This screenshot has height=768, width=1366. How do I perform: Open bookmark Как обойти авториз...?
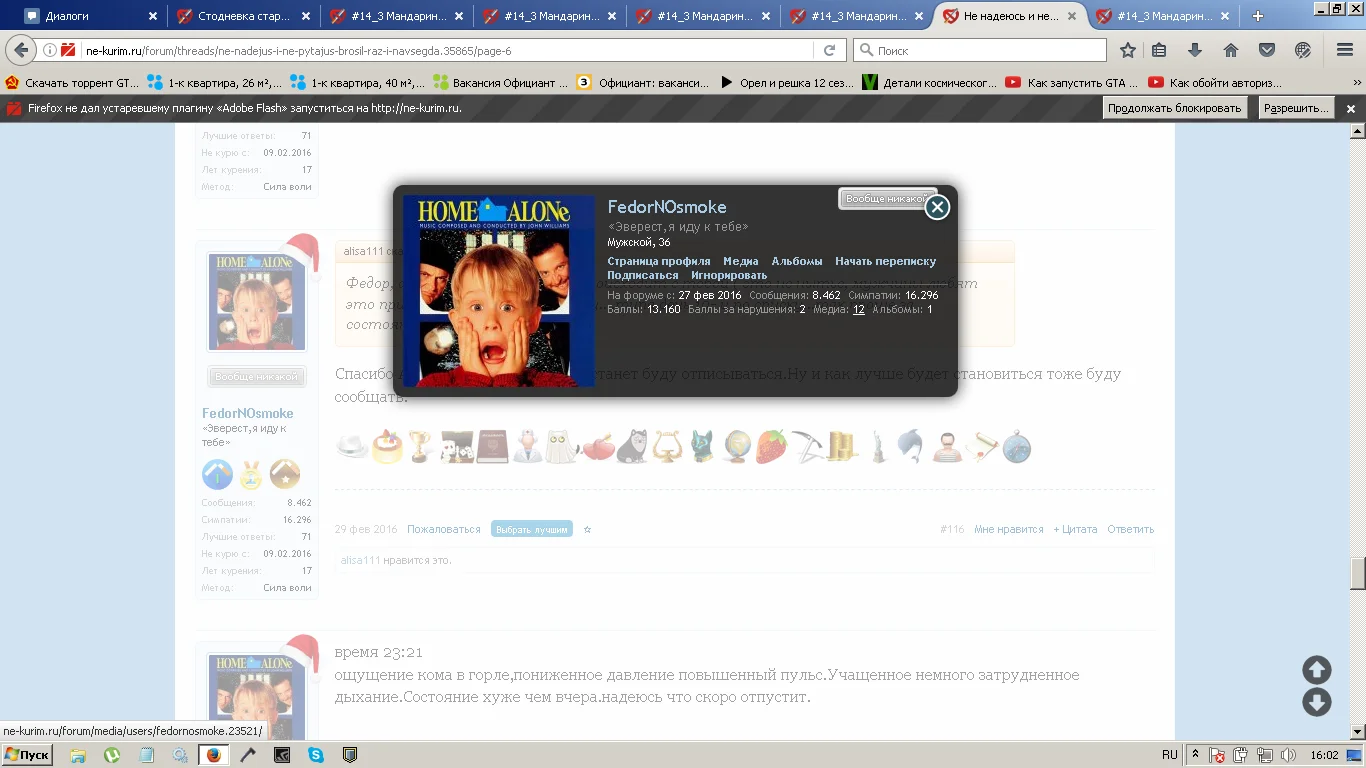1216,83
